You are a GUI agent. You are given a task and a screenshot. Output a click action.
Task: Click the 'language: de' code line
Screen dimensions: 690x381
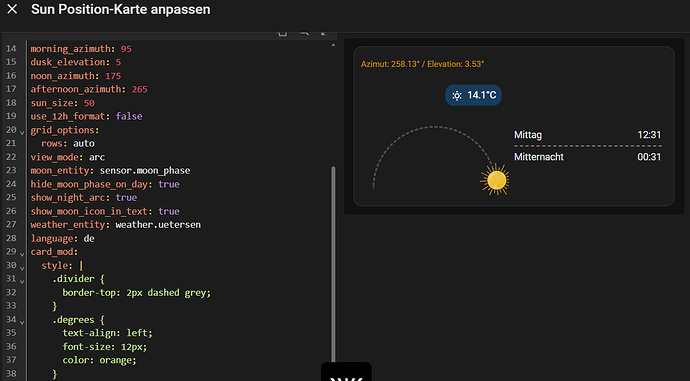pos(62,238)
